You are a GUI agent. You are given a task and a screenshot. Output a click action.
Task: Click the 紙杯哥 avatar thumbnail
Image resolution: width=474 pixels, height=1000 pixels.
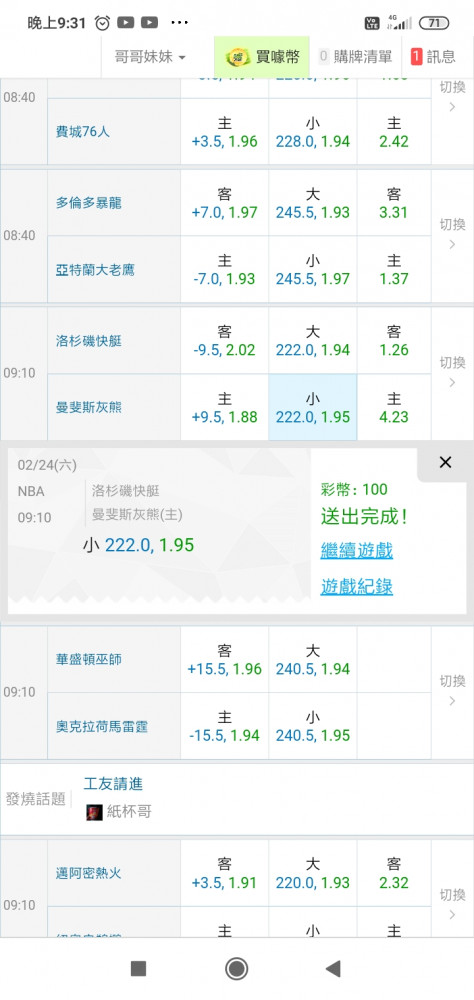pyautogui.click(x=94, y=812)
